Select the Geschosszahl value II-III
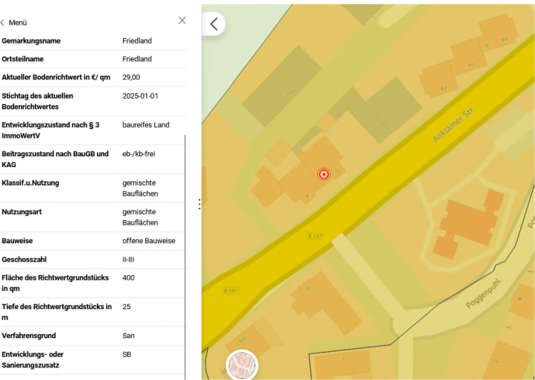The height and width of the screenshot is (380, 535). (128, 260)
